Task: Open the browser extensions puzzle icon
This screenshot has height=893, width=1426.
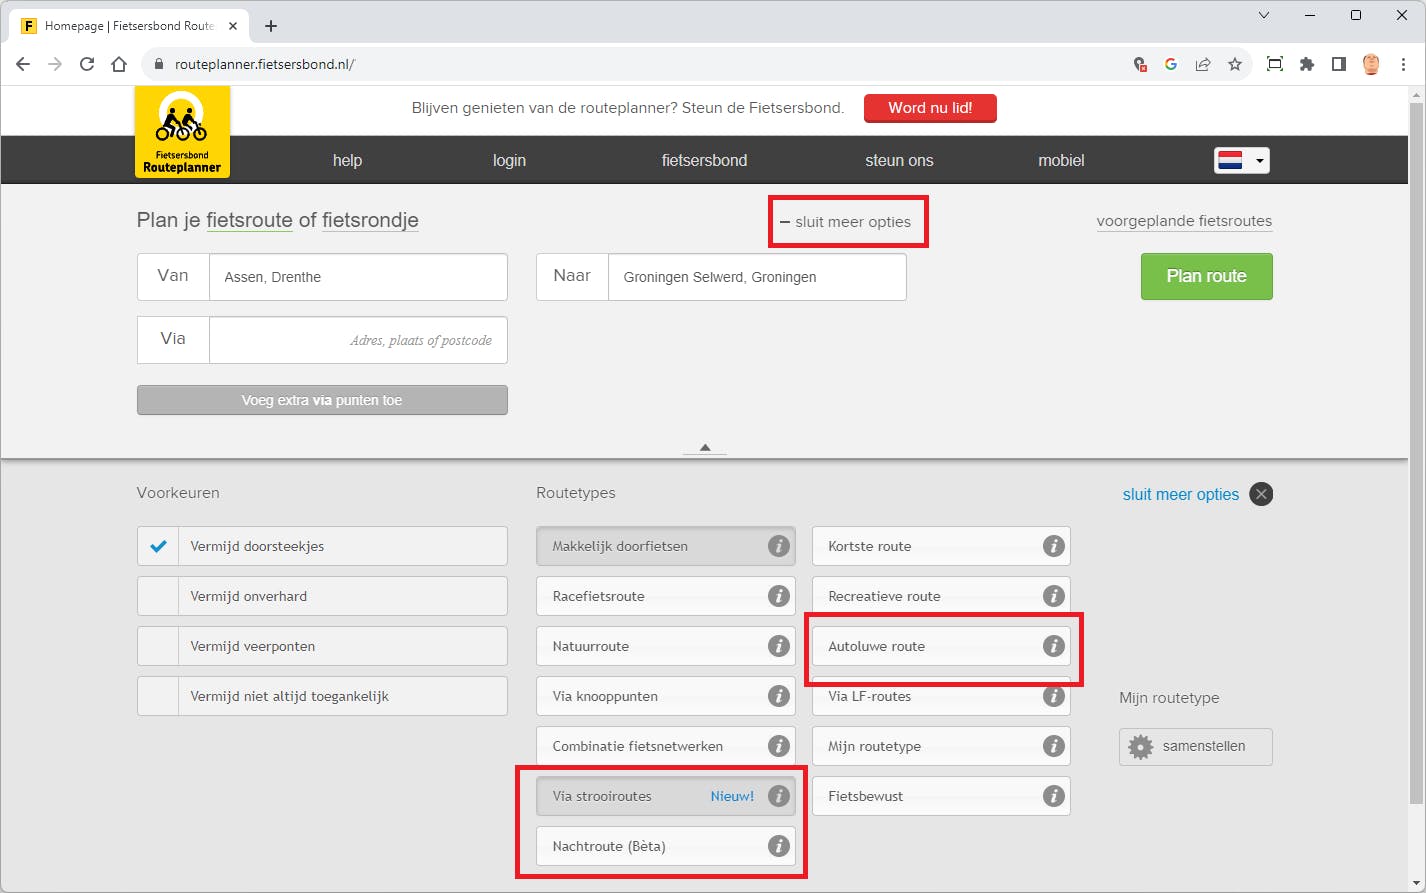Action: pos(1307,64)
